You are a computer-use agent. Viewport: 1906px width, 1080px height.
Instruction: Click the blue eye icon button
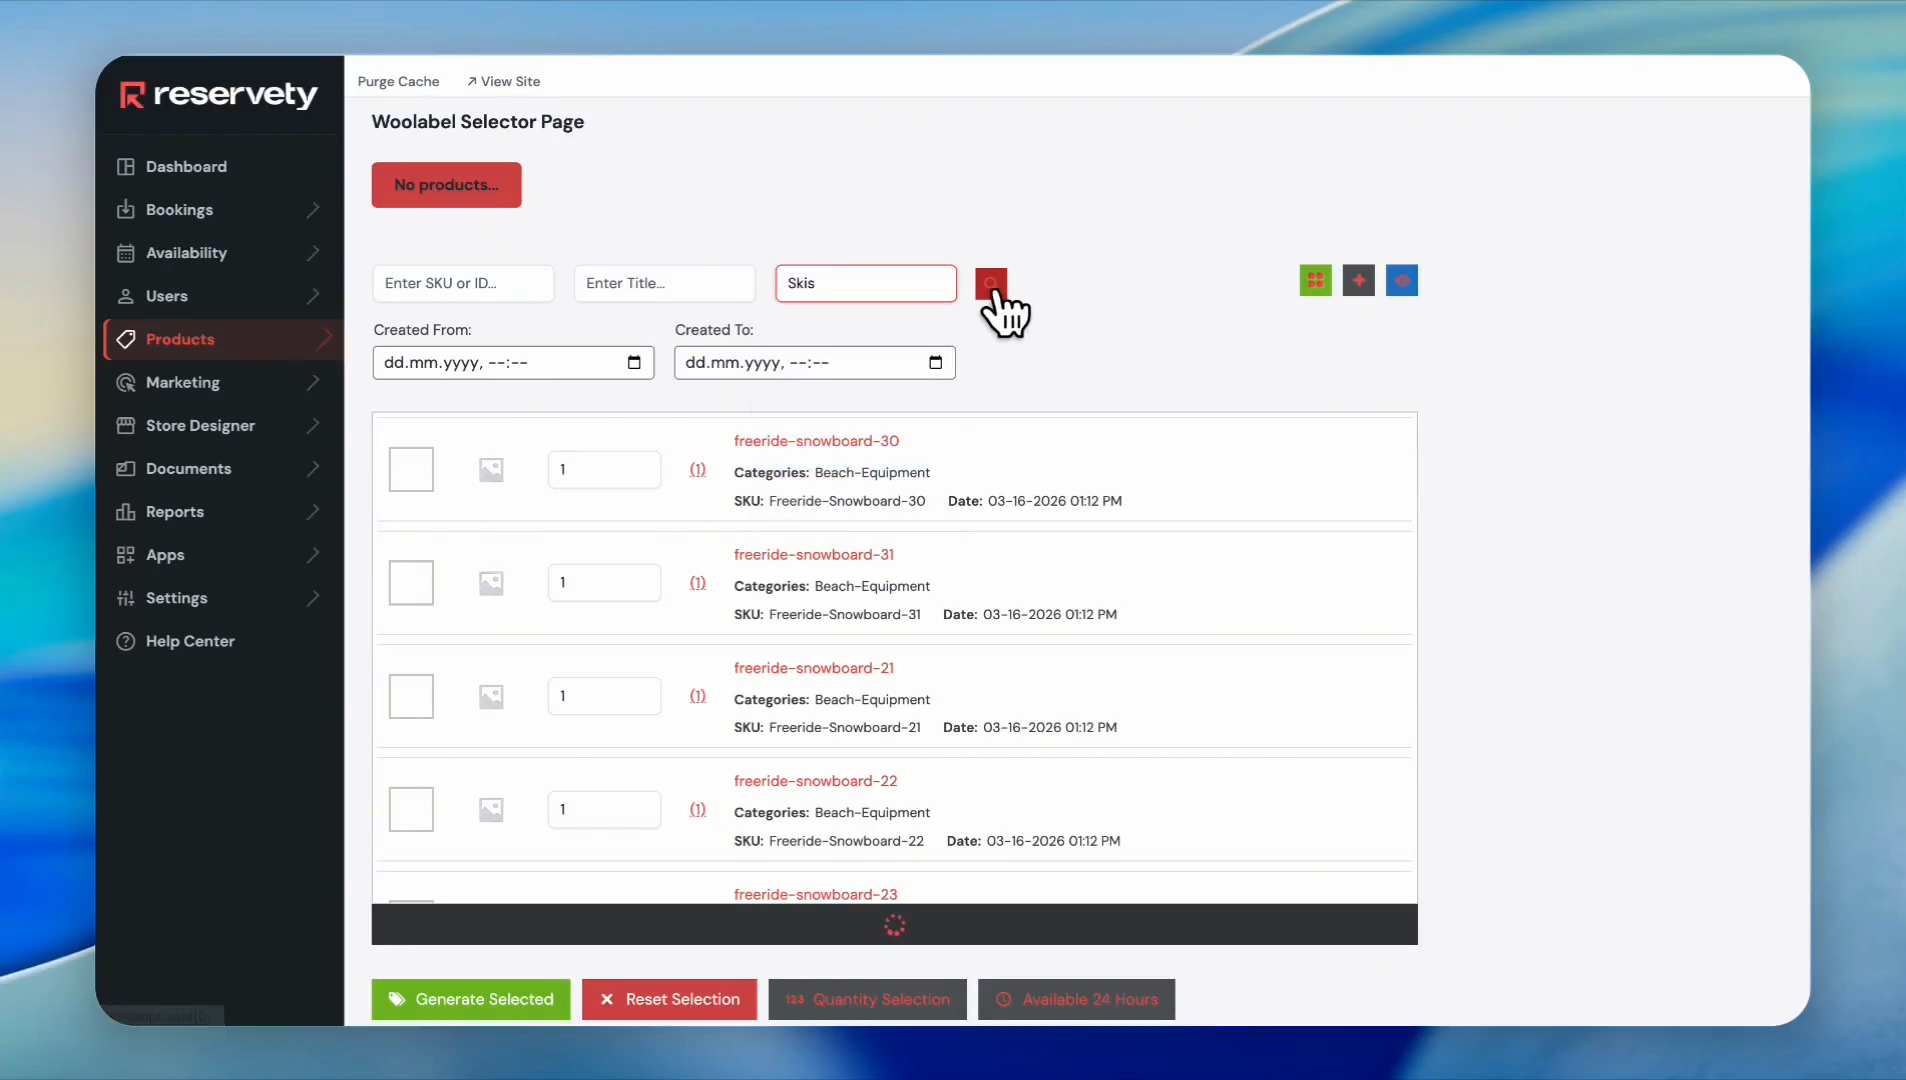click(x=1401, y=281)
